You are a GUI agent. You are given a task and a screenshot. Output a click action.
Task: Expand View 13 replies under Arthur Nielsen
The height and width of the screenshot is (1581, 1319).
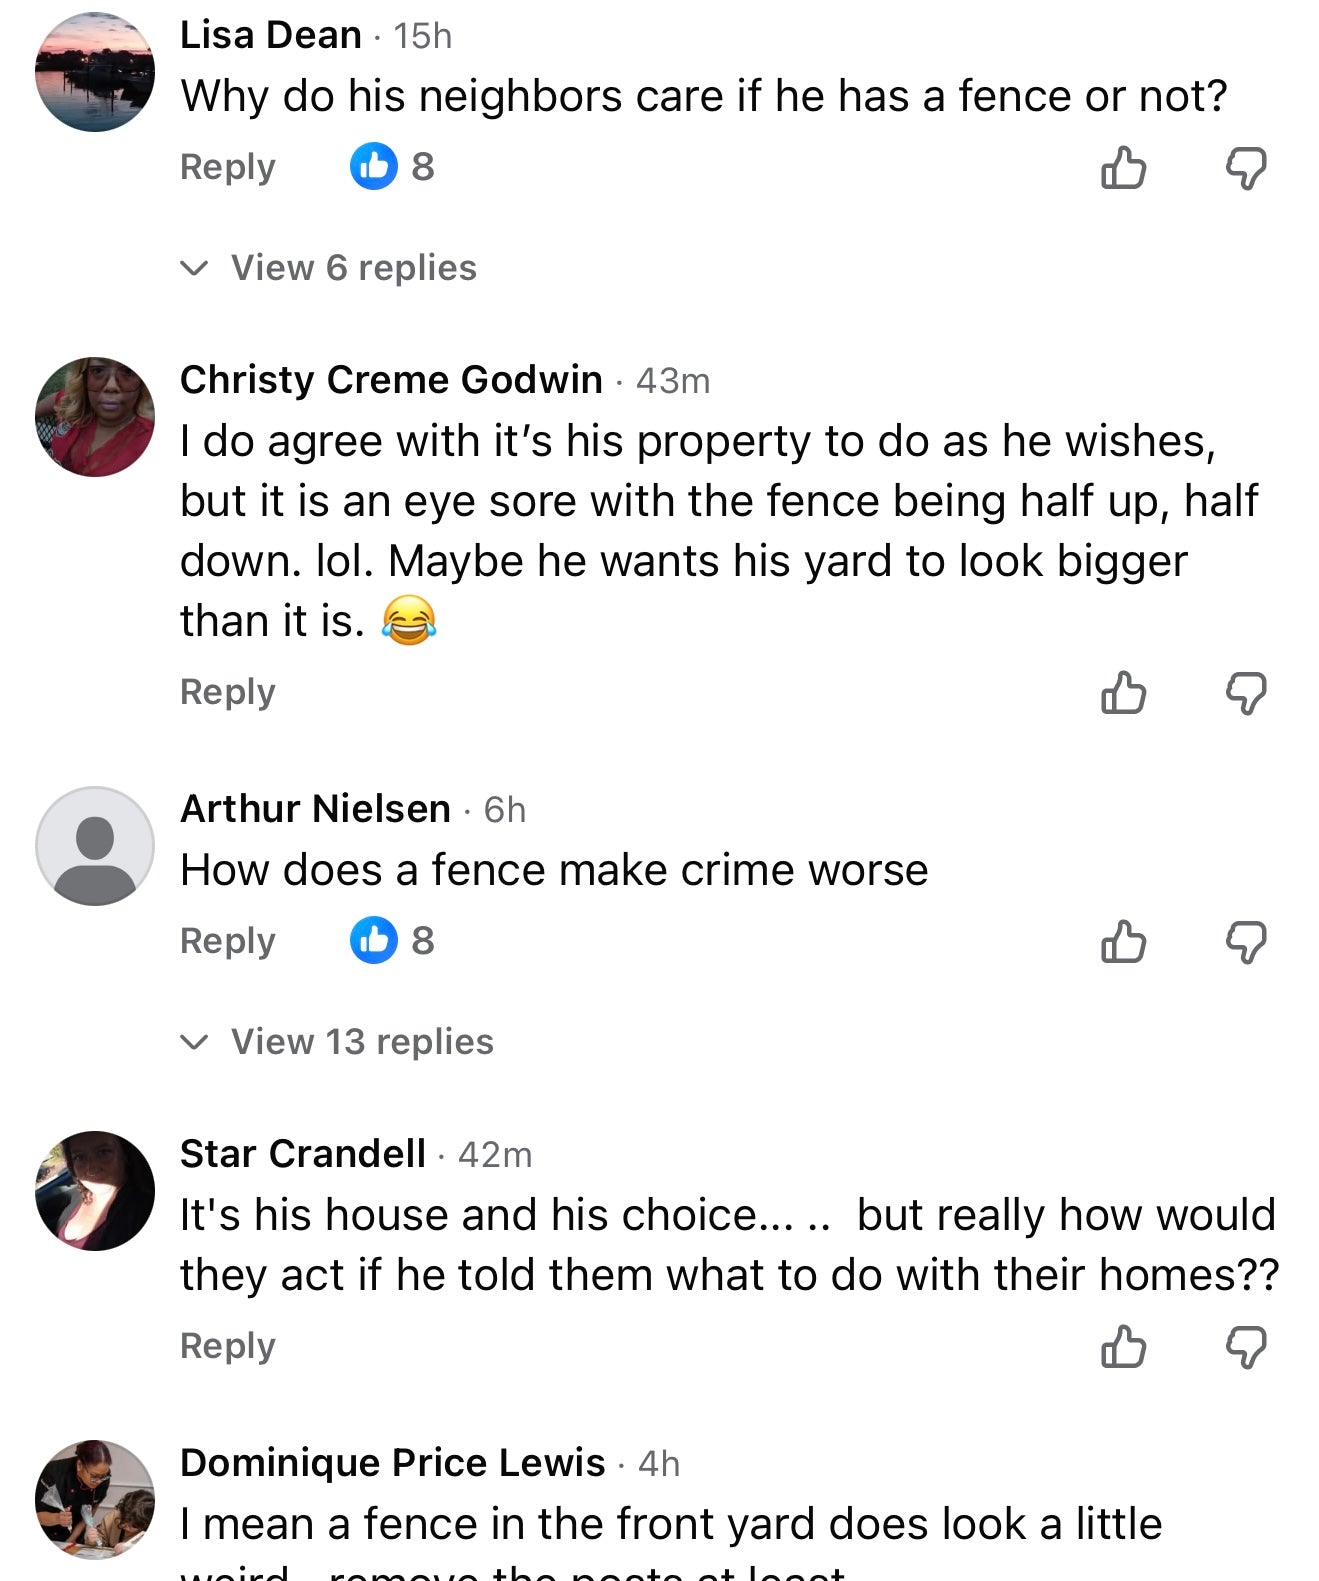pyautogui.click(x=361, y=1042)
